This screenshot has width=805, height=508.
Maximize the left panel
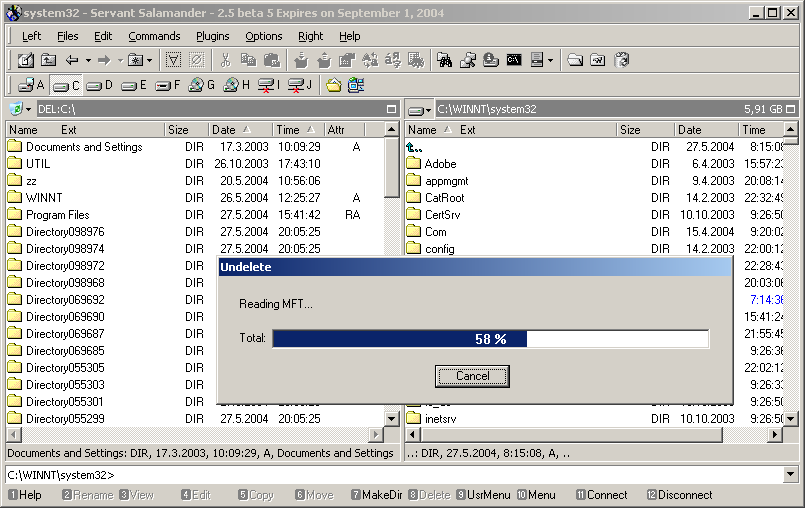click(391, 109)
